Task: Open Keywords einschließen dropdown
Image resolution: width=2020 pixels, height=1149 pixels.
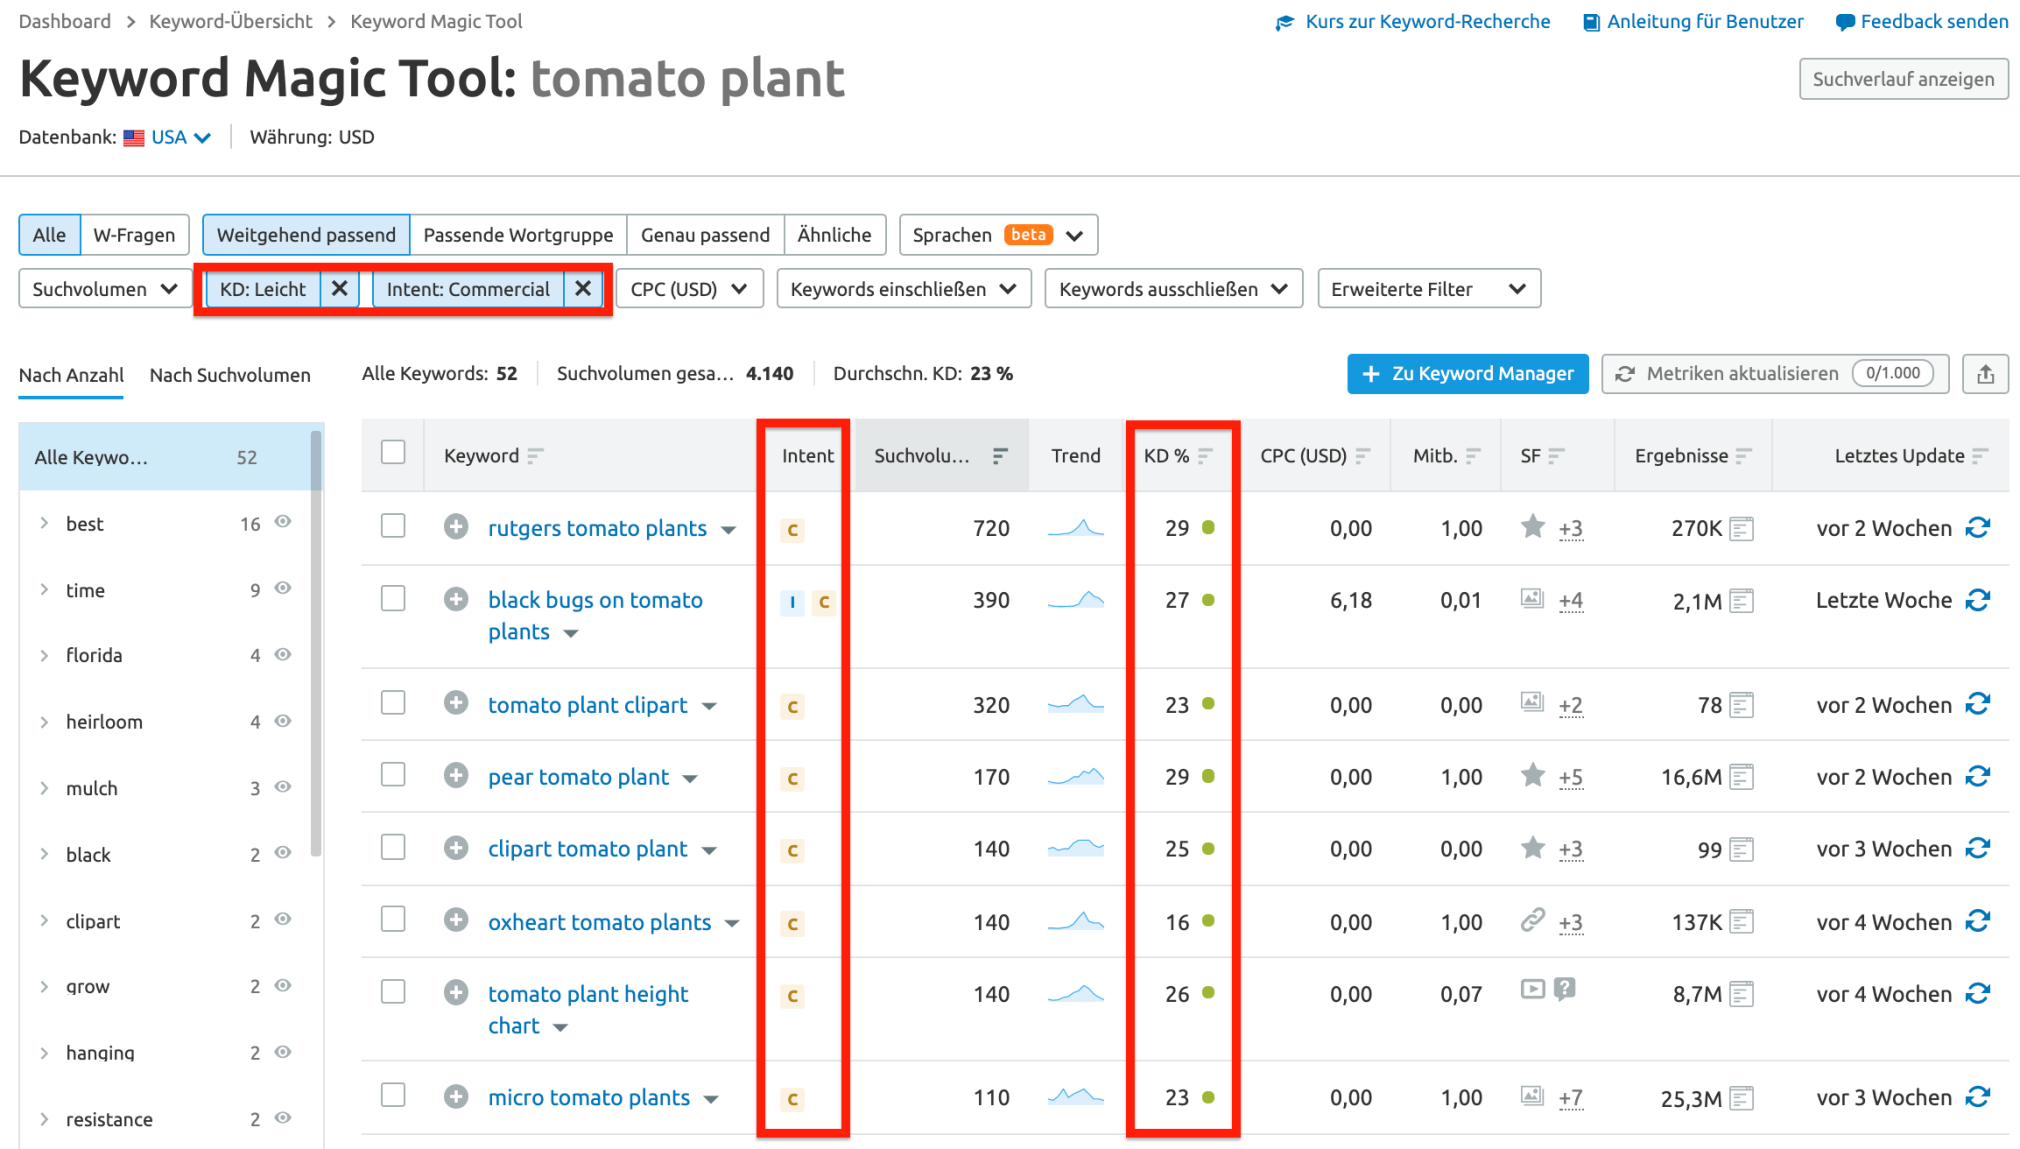Action: coord(903,289)
